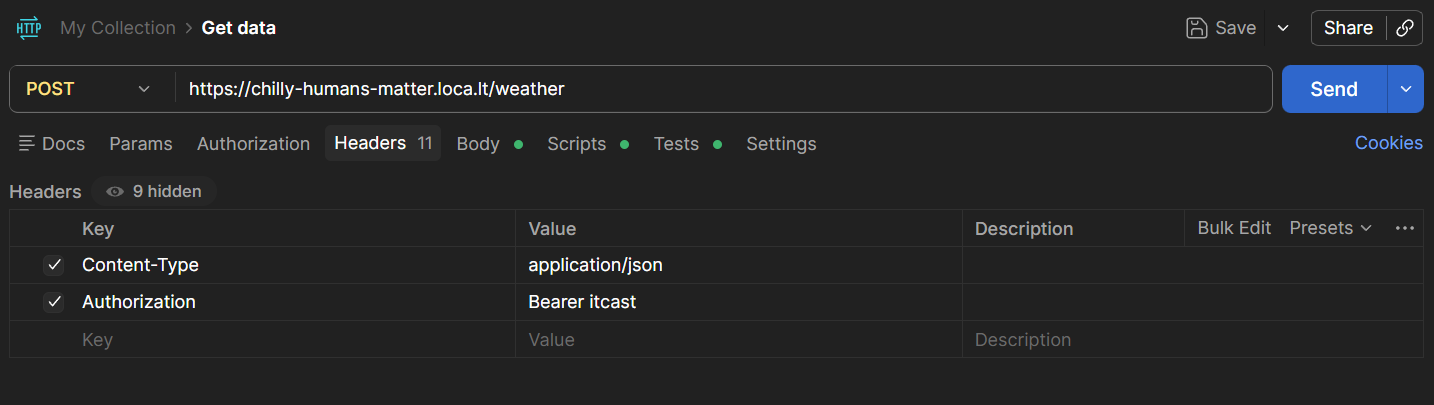Screen dimensions: 1434x405
Task: Open the Docs tab
Action: click(x=52, y=144)
